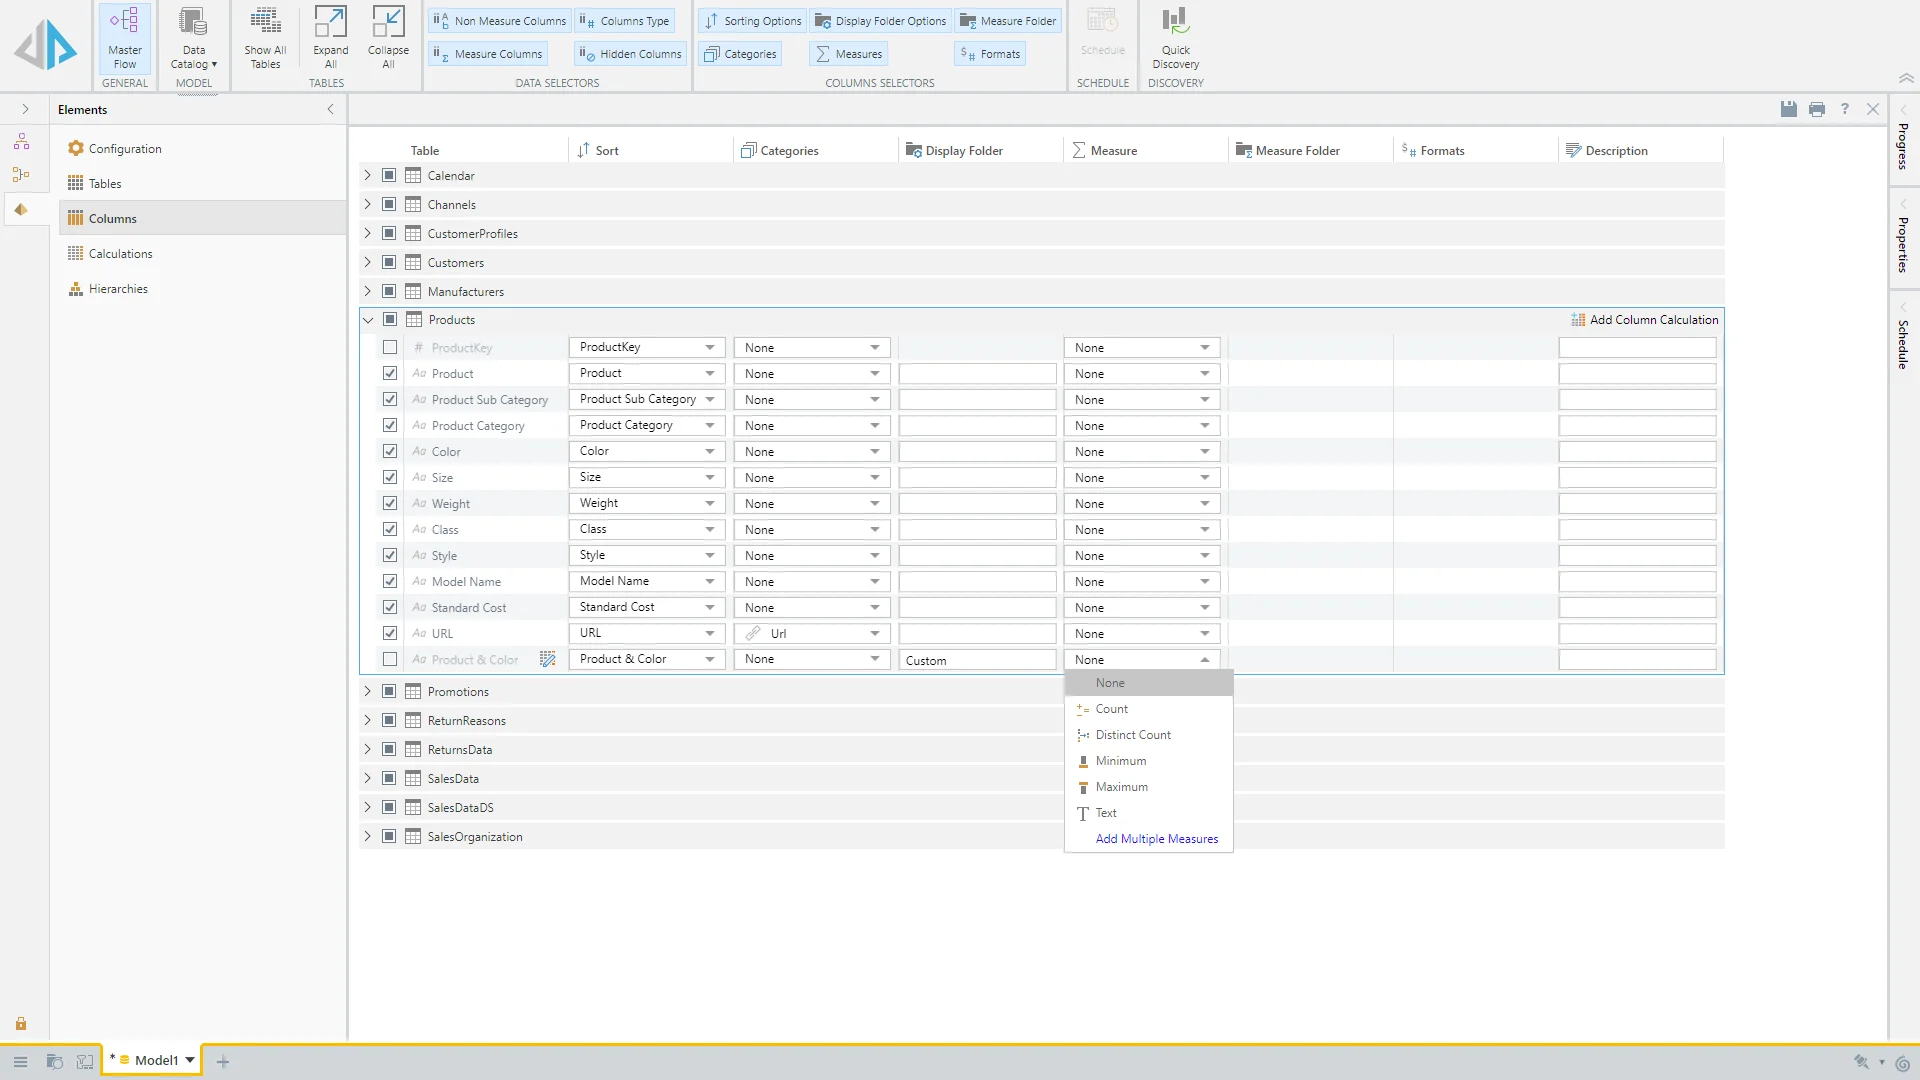Click the Show All Tables icon
Image resolution: width=1920 pixels, height=1080 pixels.
click(265, 37)
